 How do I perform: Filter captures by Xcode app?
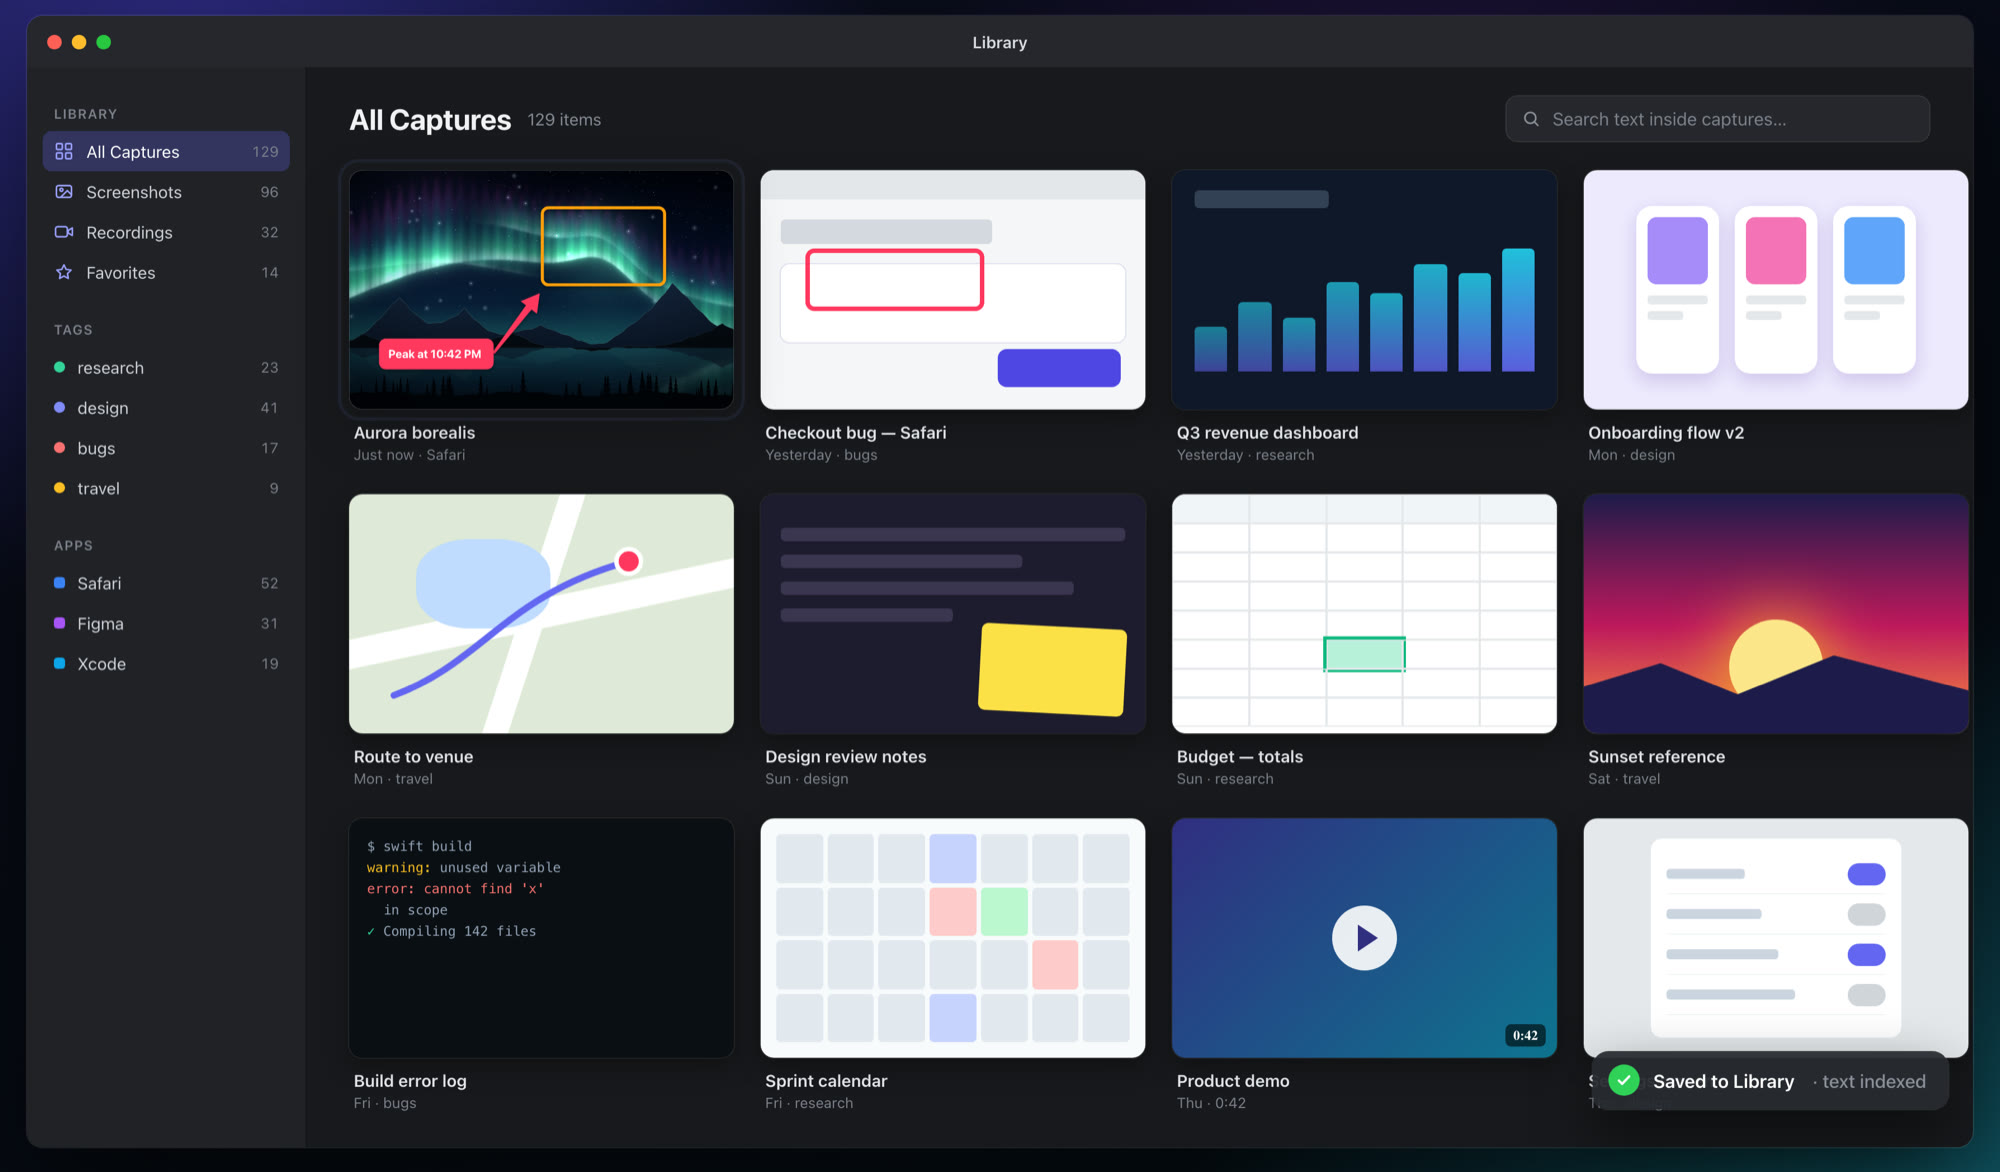point(166,664)
